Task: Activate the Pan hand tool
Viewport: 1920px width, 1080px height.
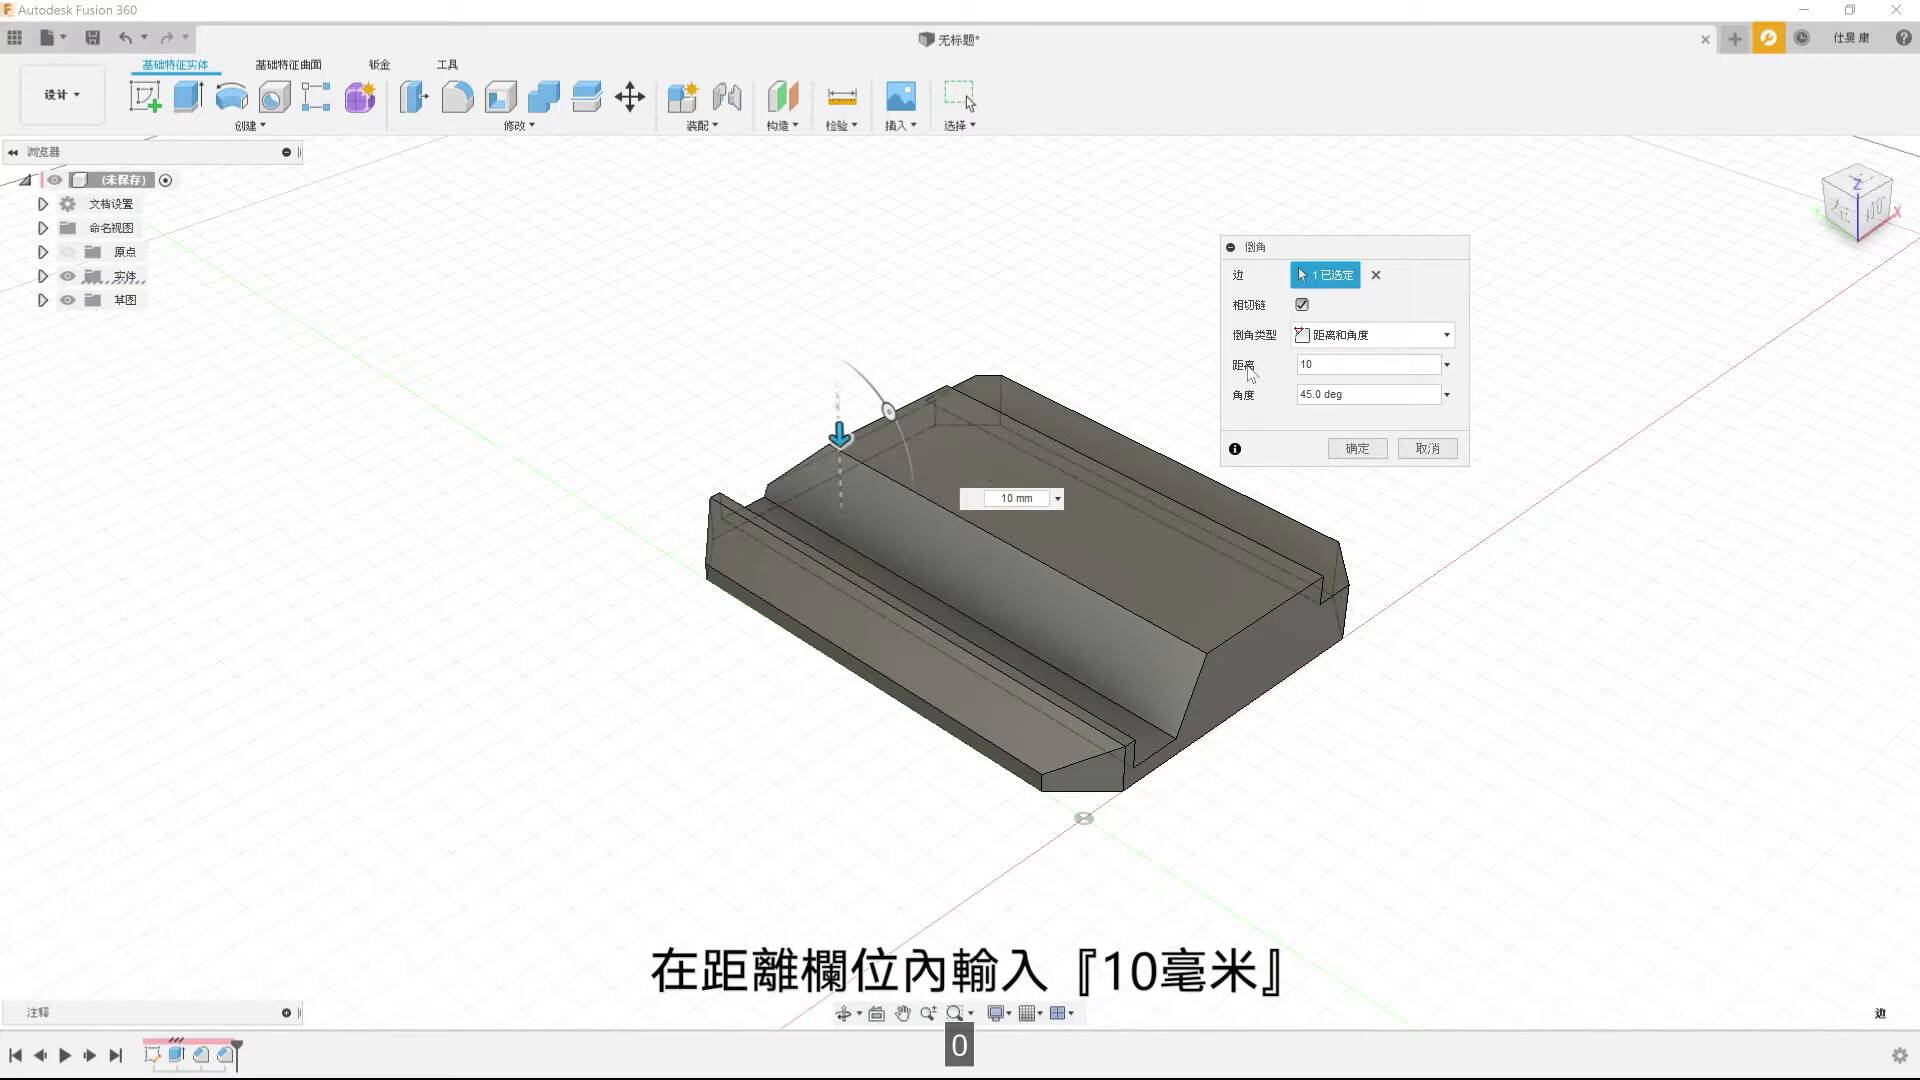Action: (903, 1013)
